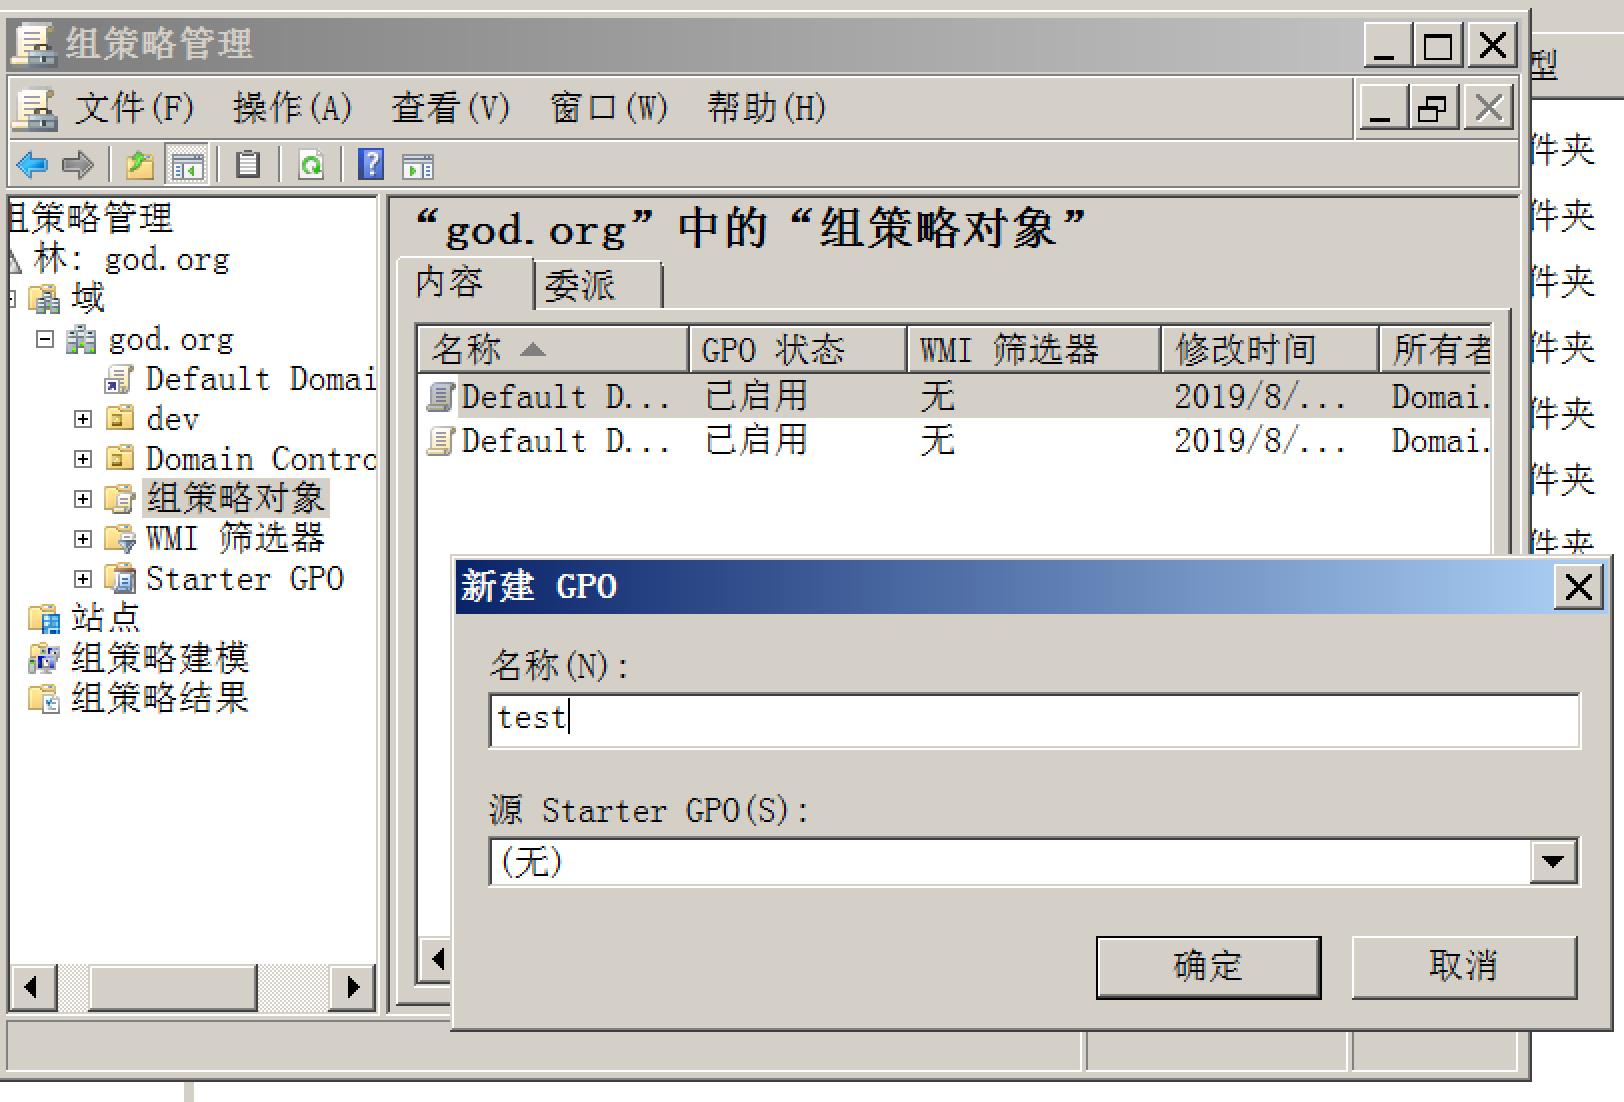Expand the dev tree node

(83, 419)
